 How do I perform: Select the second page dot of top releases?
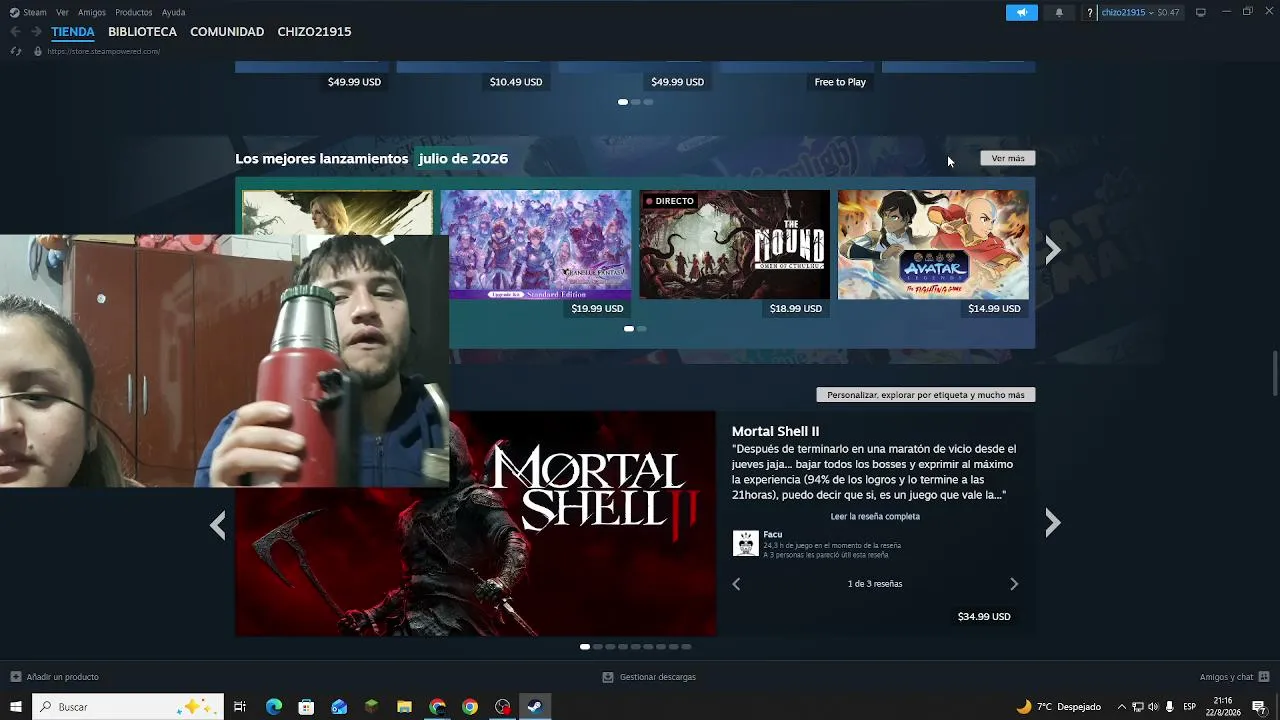click(642, 329)
